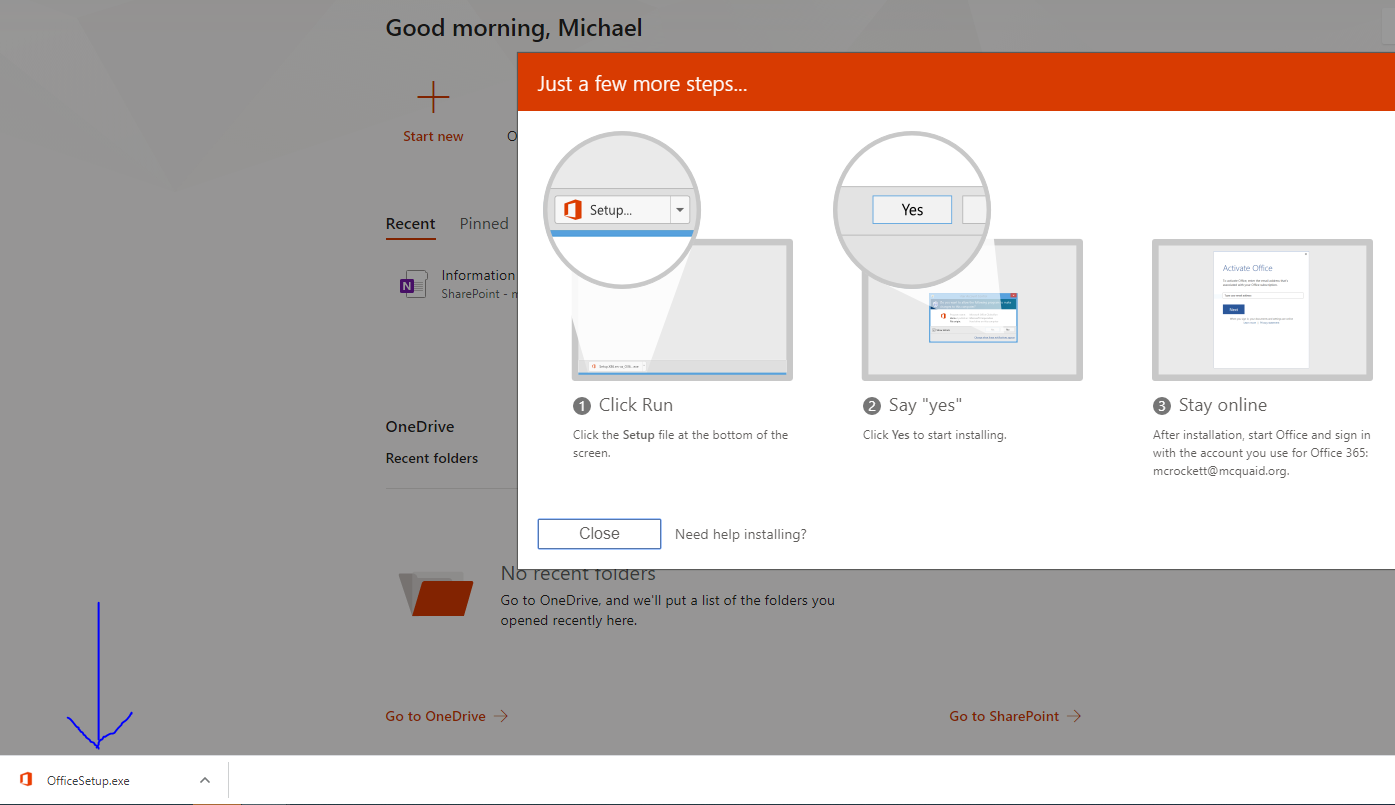Click the Office logo on OfficeSetup.exe download
Image resolution: width=1395 pixels, height=805 pixels.
[x=27, y=780]
